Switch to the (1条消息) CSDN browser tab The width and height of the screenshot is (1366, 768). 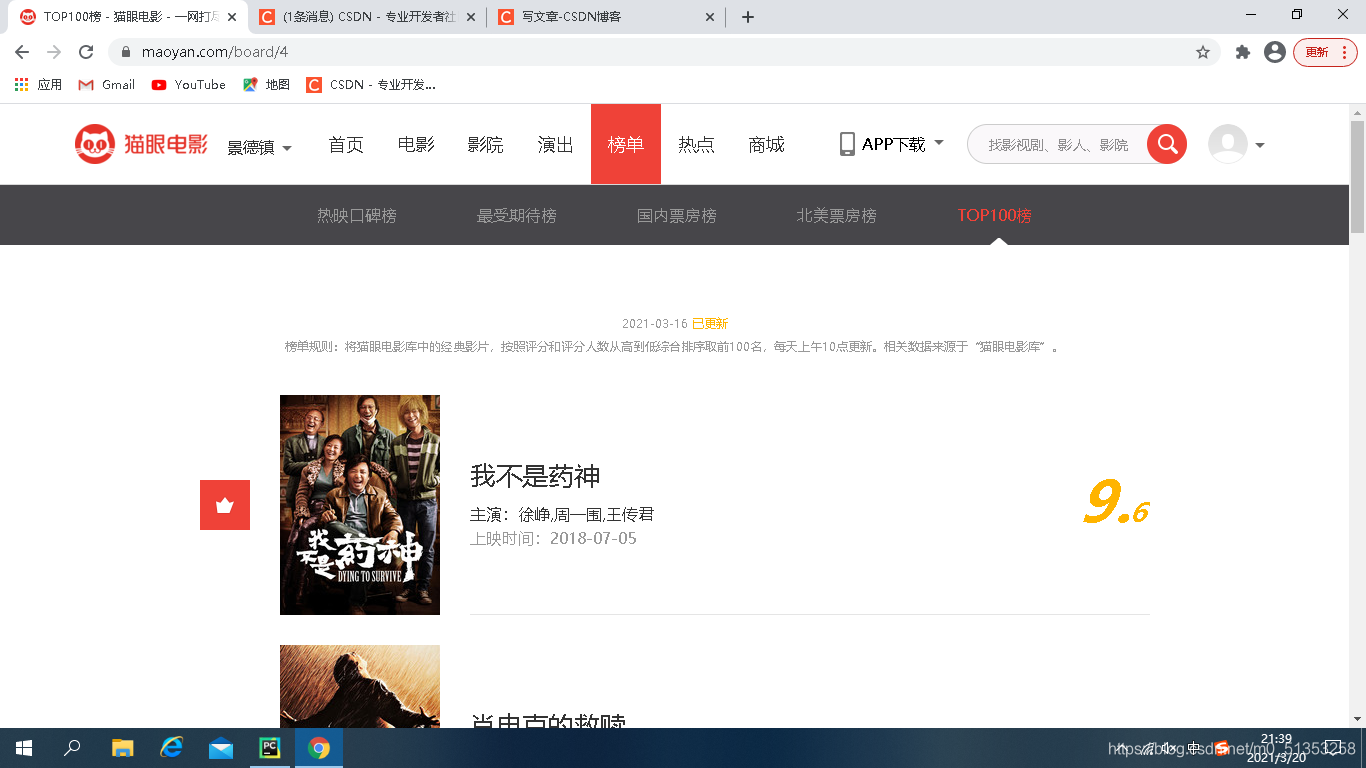tap(368, 17)
